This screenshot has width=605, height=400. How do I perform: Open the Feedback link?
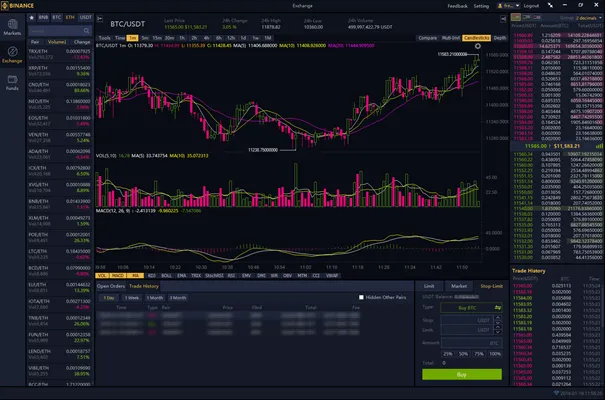457,6
